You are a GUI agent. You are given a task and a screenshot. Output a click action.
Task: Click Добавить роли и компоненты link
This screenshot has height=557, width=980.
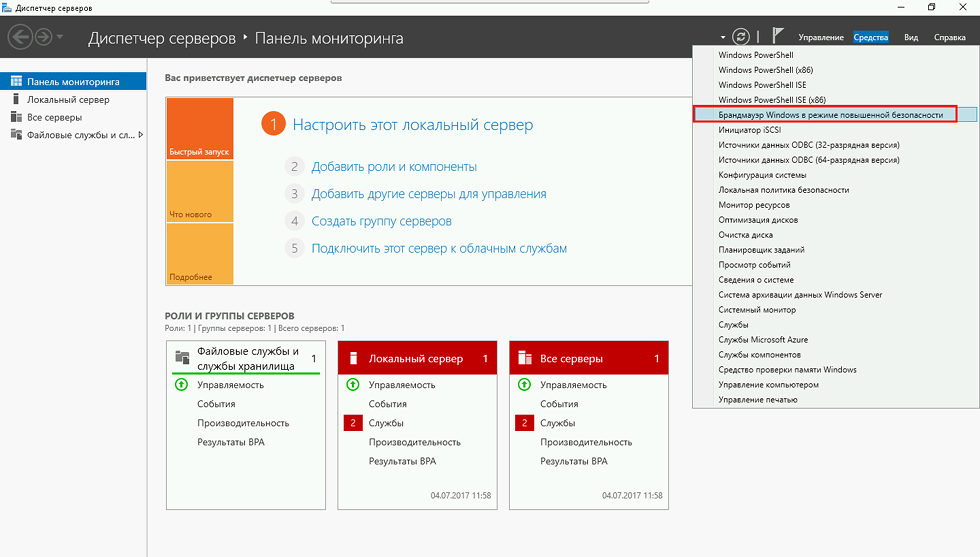(393, 167)
